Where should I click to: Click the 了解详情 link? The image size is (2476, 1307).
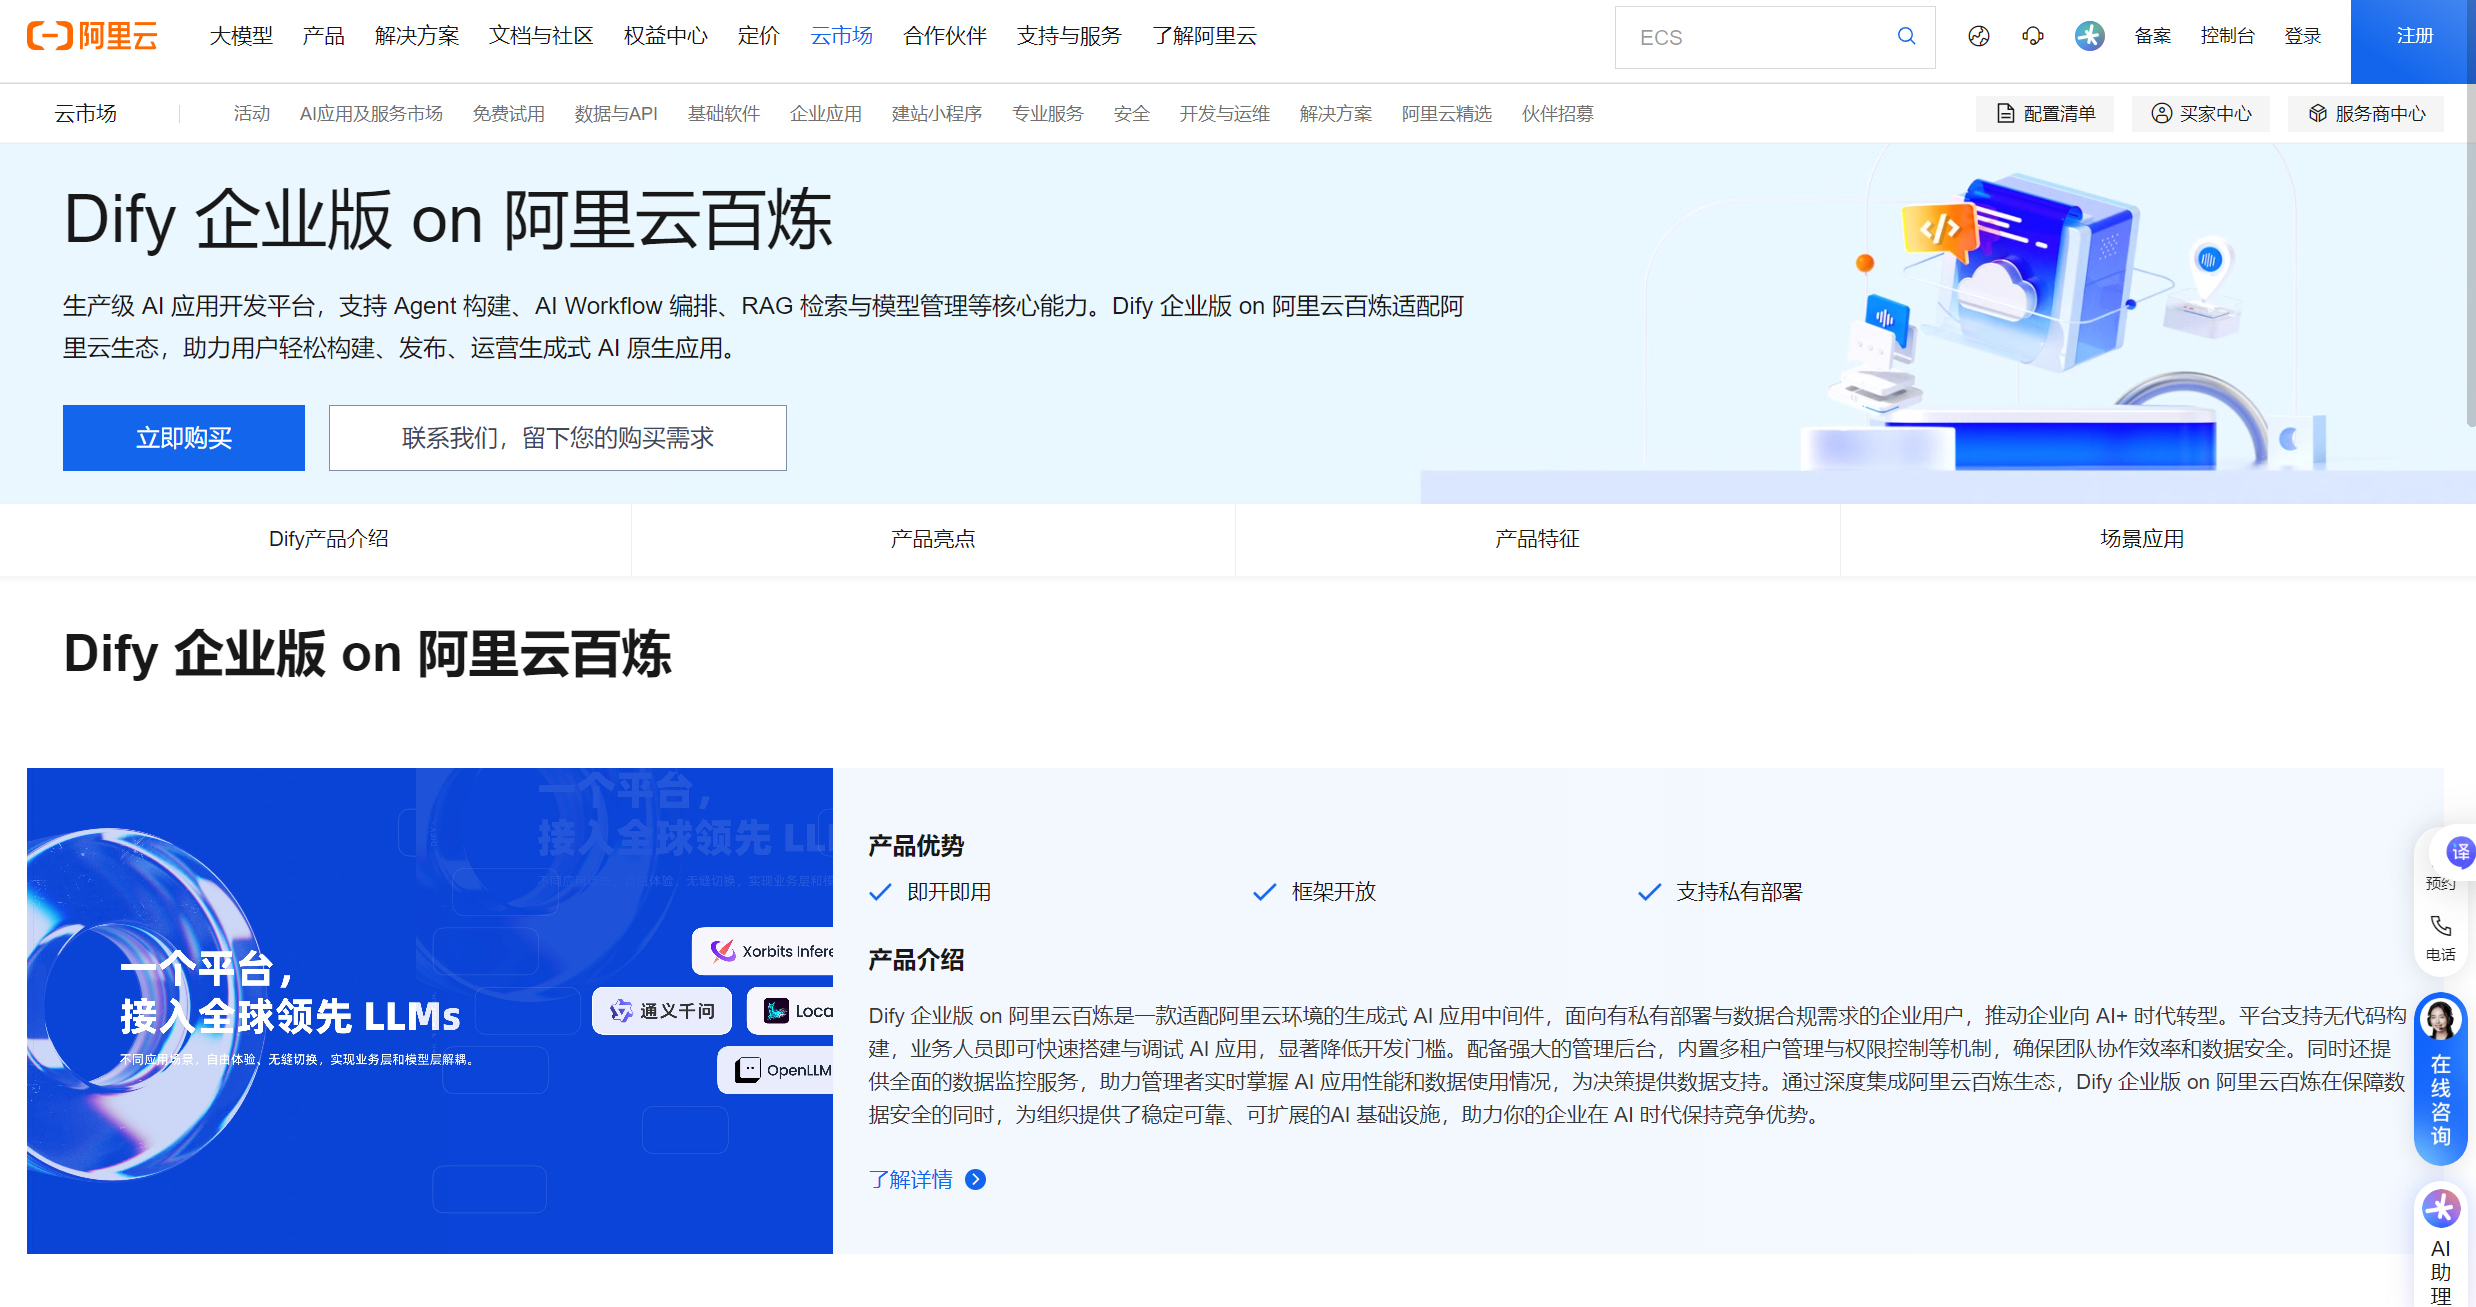pos(910,1180)
